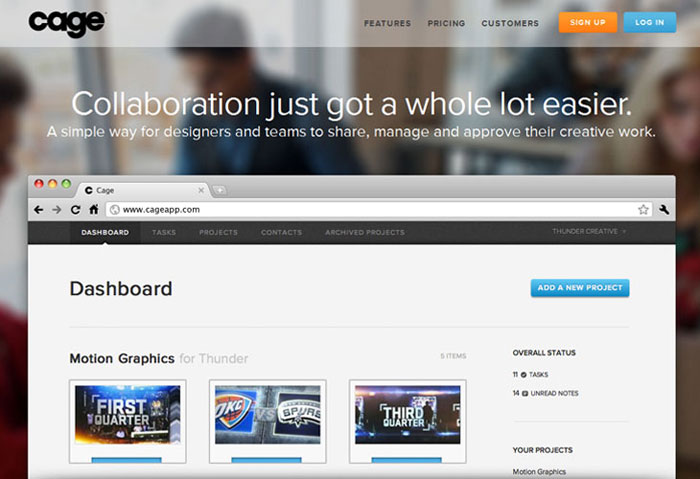The width and height of the screenshot is (700, 479).
Task: Click the browser forward arrow
Action: [x=57, y=210]
